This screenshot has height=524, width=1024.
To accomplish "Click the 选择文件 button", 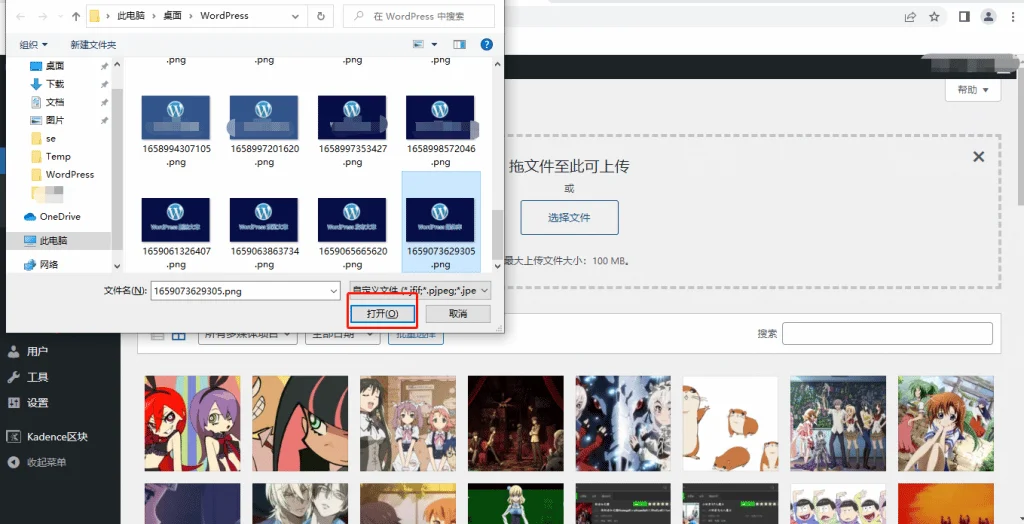I will pyautogui.click(x=569, y=218).
